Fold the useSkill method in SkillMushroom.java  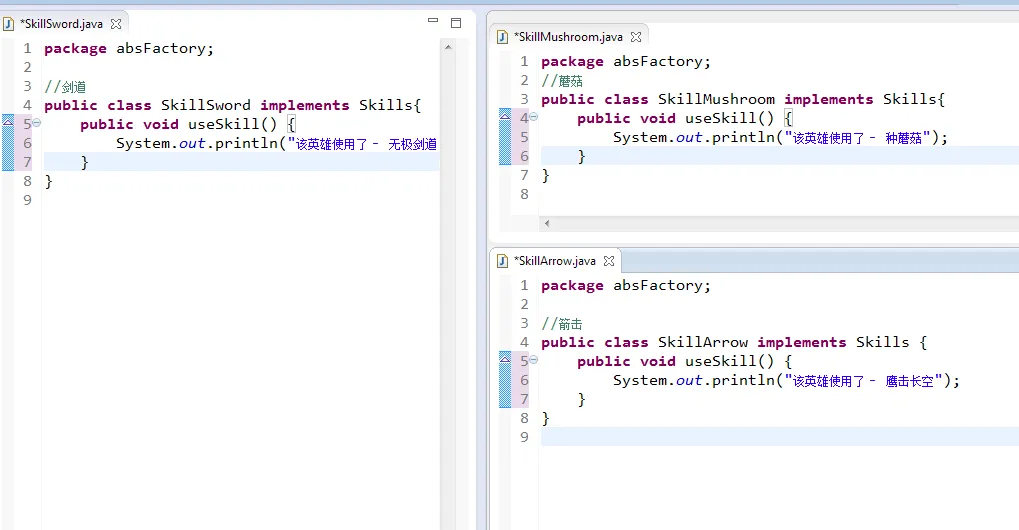click(x=533, y=117)
